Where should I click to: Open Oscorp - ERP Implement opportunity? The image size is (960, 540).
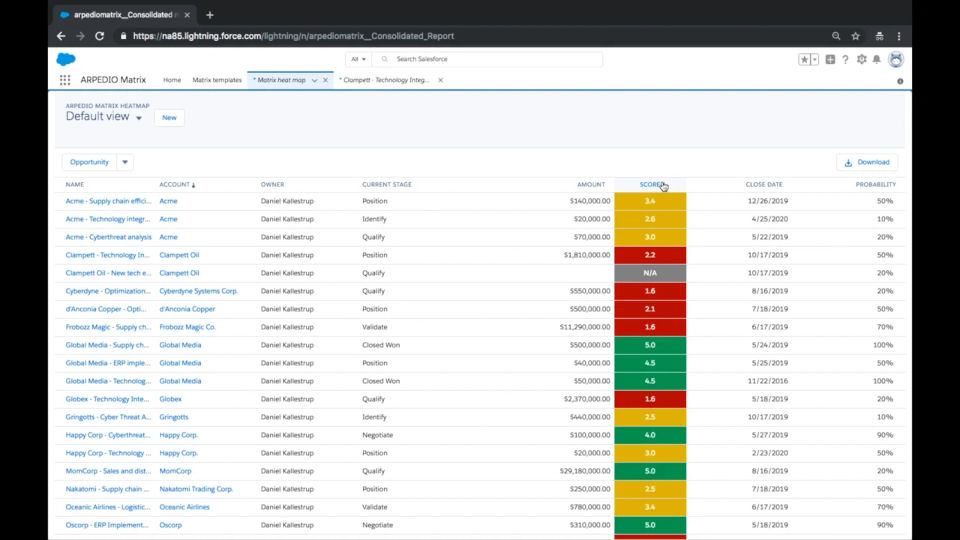click(x=107, y=525)
